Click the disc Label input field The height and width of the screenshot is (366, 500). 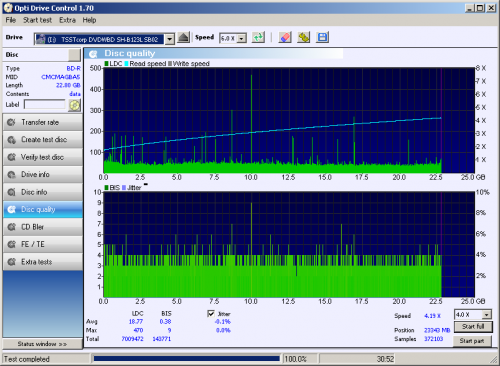[x=45, y=105]
